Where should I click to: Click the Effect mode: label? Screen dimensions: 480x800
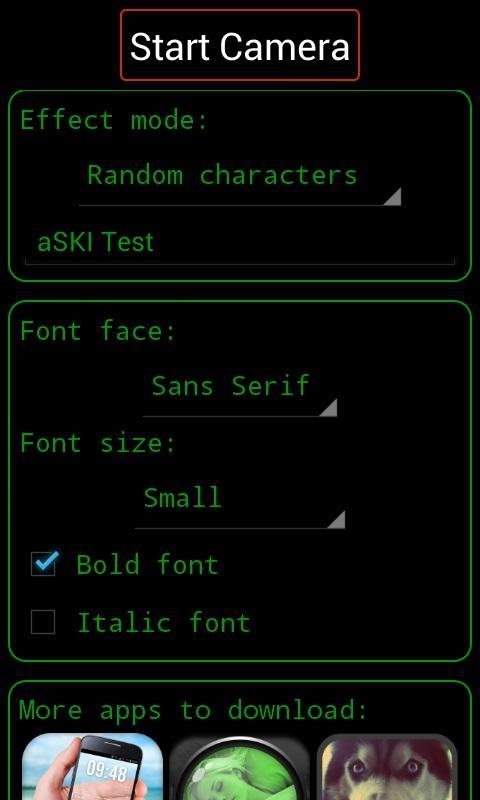pyautogui.click(x=114, y=120)
